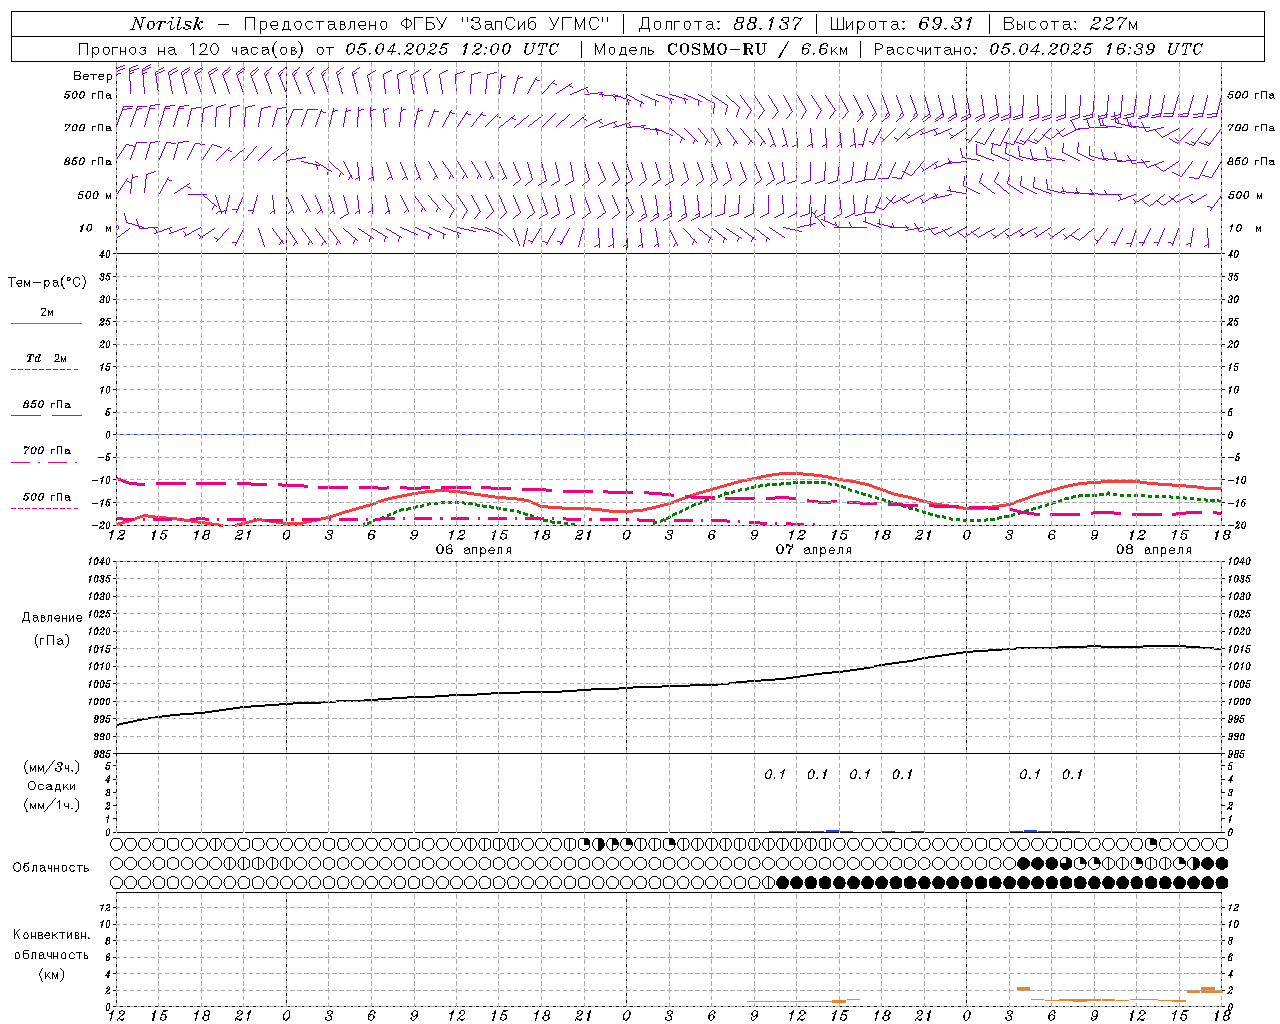Select the "07 апреля" date label
The width and height of the screenshot is (1280, 1024).
[814, 550]
